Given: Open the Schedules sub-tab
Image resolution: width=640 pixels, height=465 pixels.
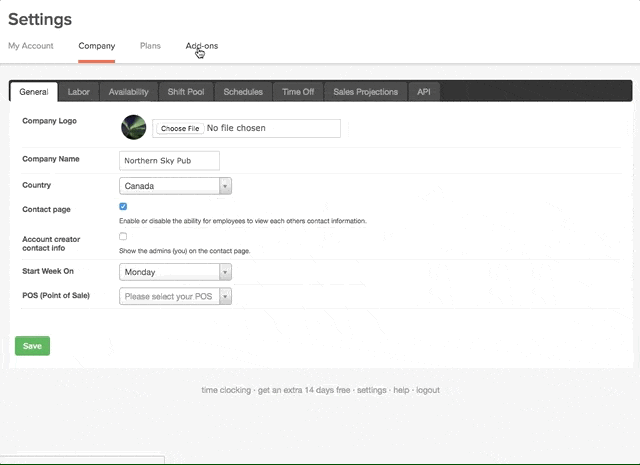Looking at the screenshot, I should (243, 92).
